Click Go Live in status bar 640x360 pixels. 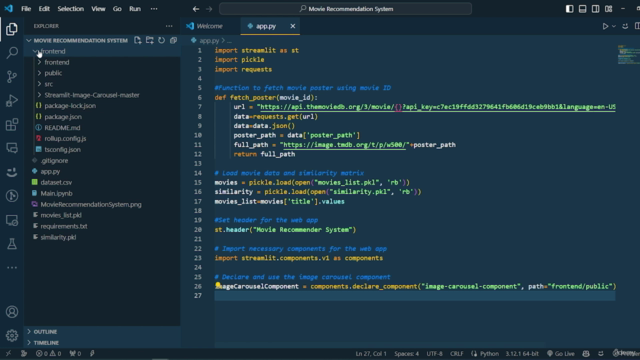click(560, 353)
